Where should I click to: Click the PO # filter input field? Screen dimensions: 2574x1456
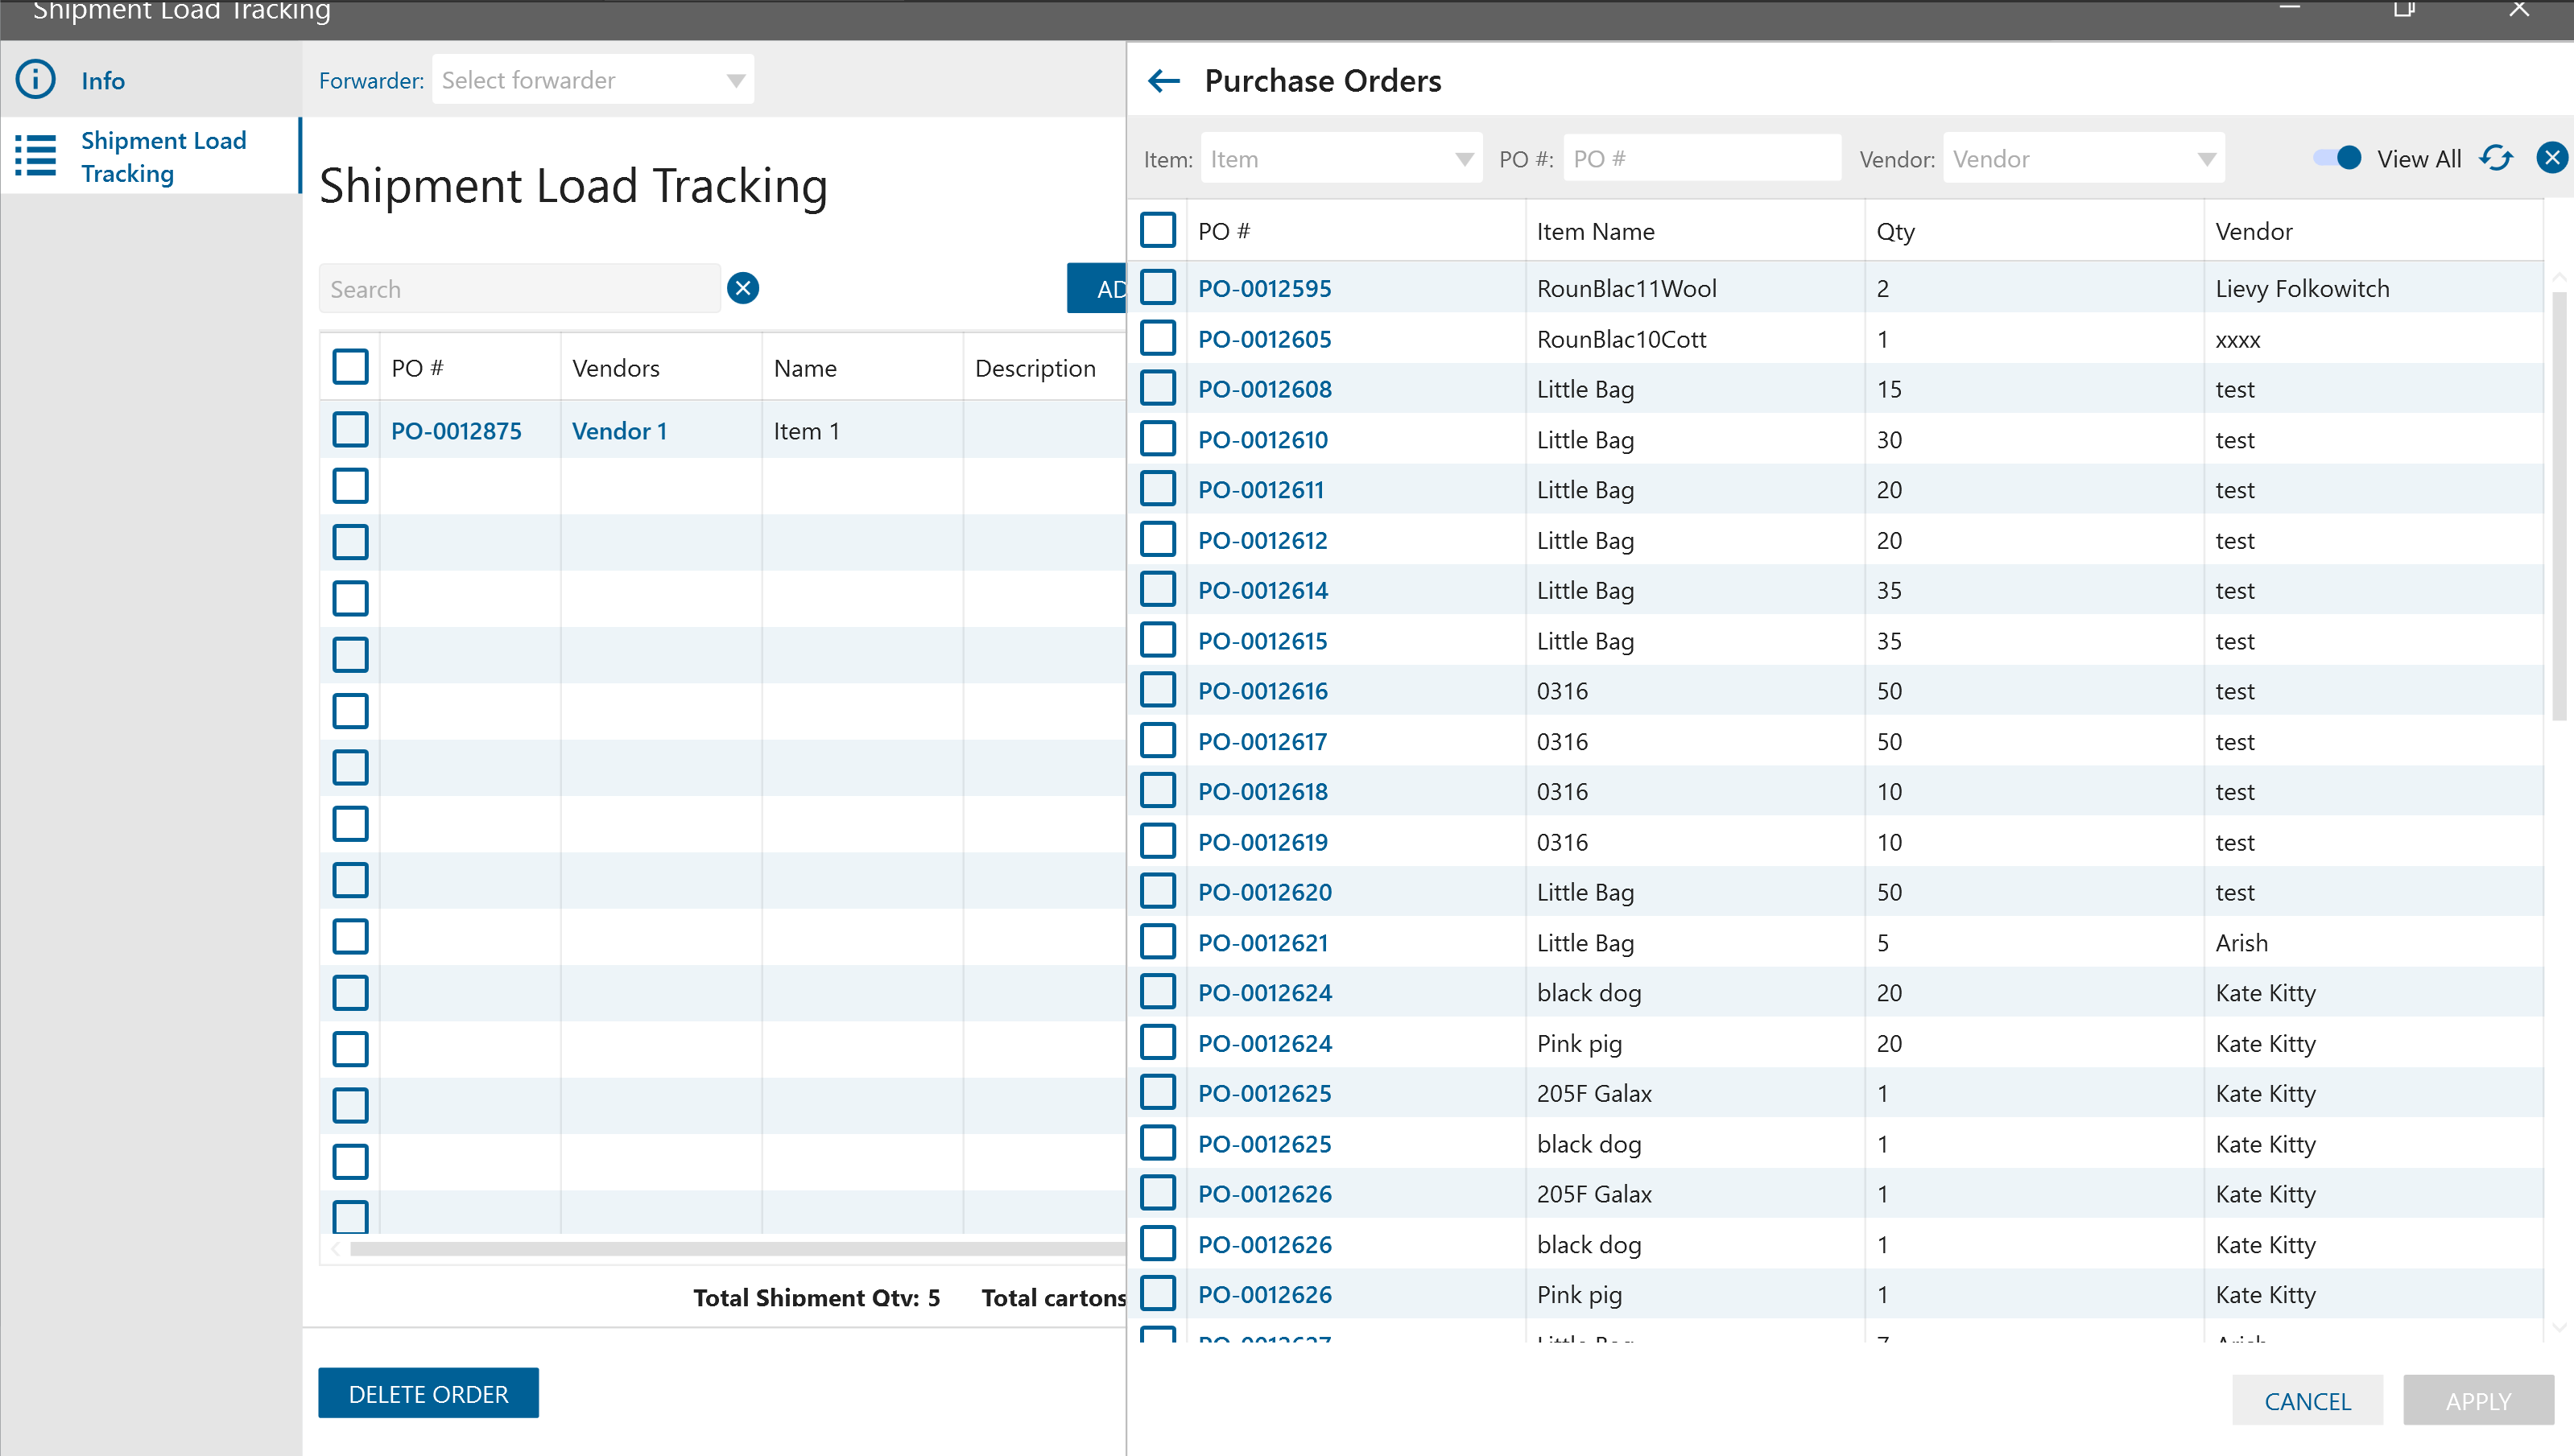tap(1701, 159)
